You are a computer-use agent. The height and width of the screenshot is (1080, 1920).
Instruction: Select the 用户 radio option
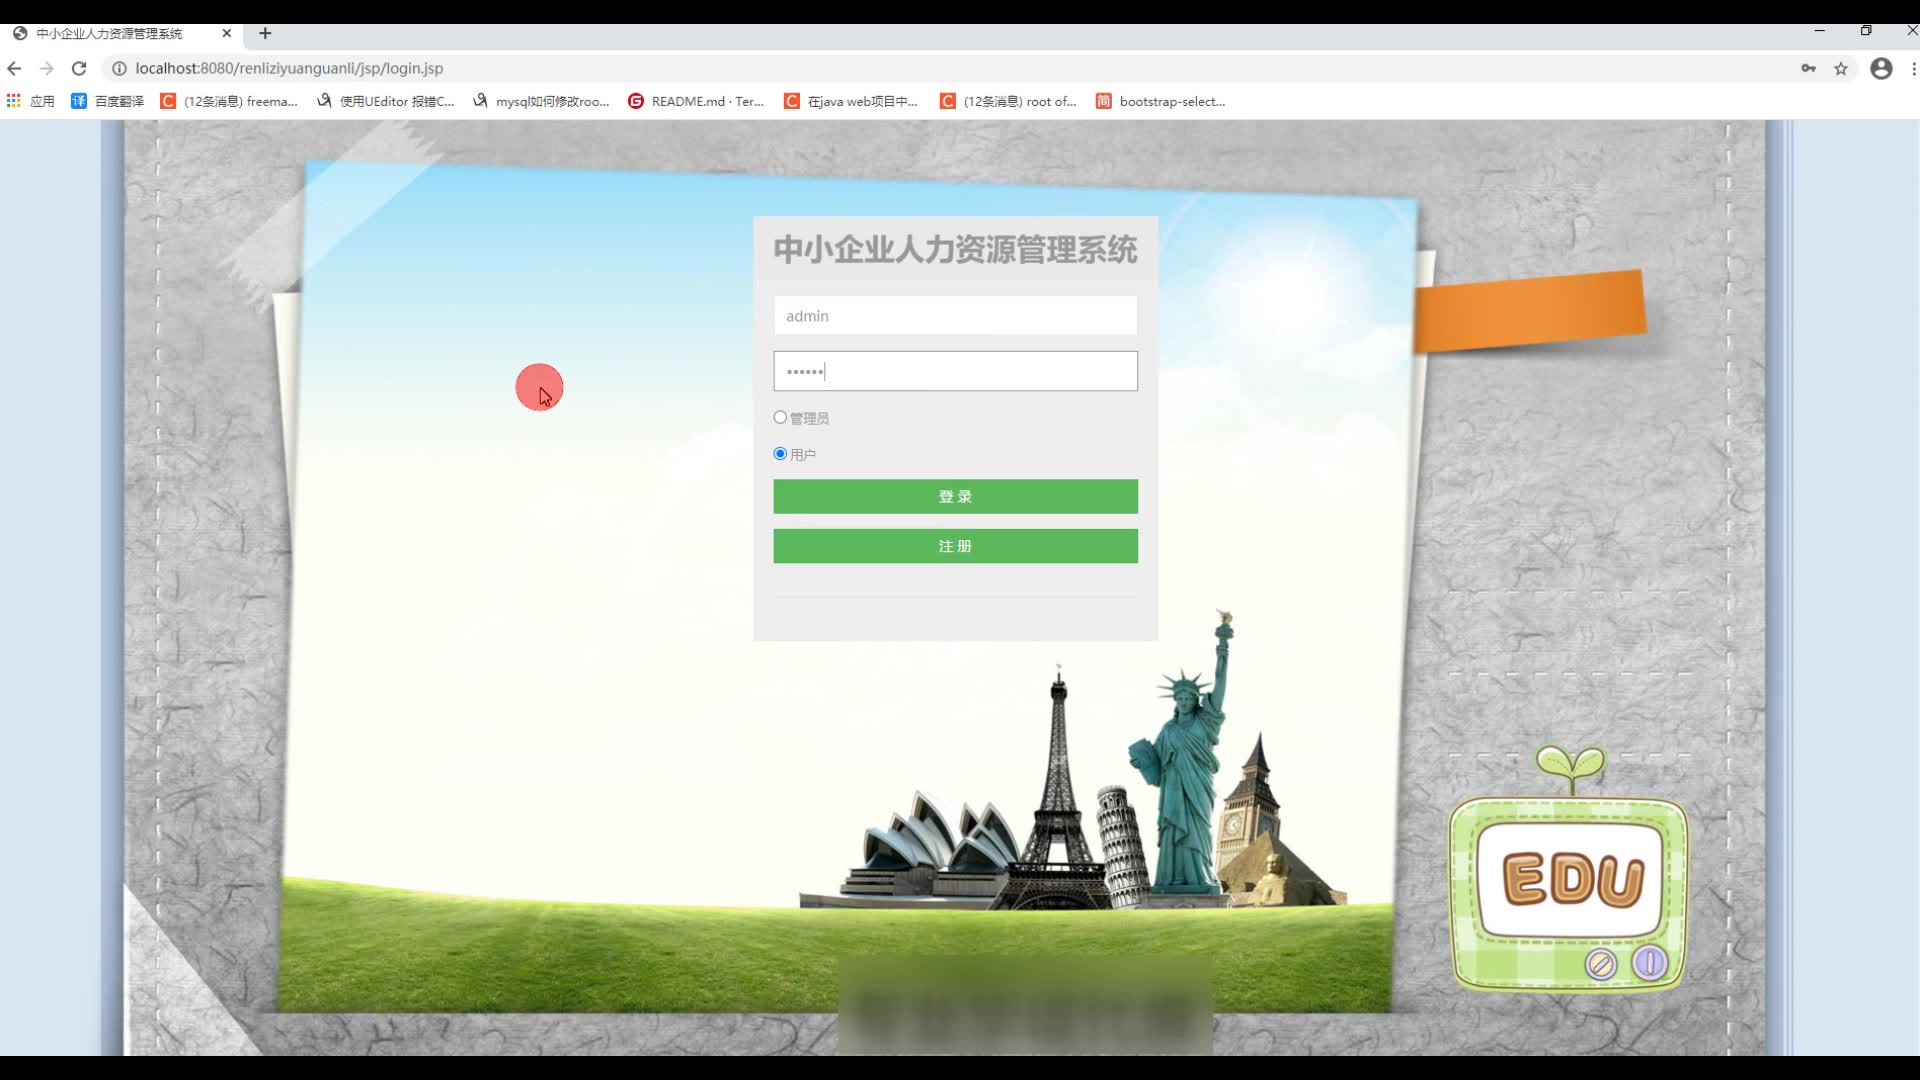point(780,453)
